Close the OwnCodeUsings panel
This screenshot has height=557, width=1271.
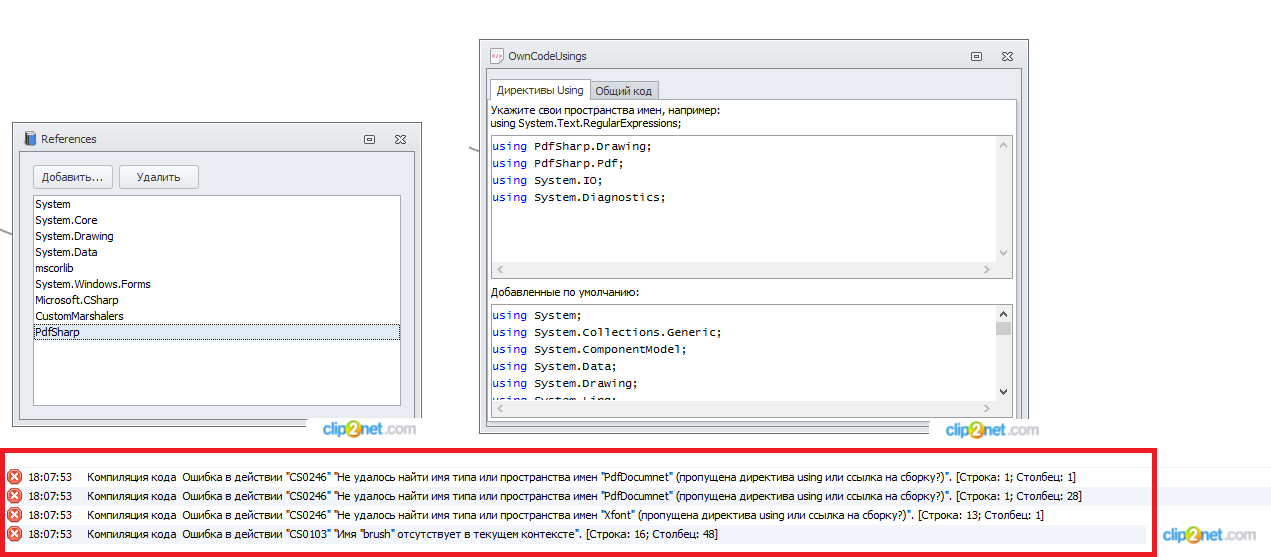point(1007,57)
